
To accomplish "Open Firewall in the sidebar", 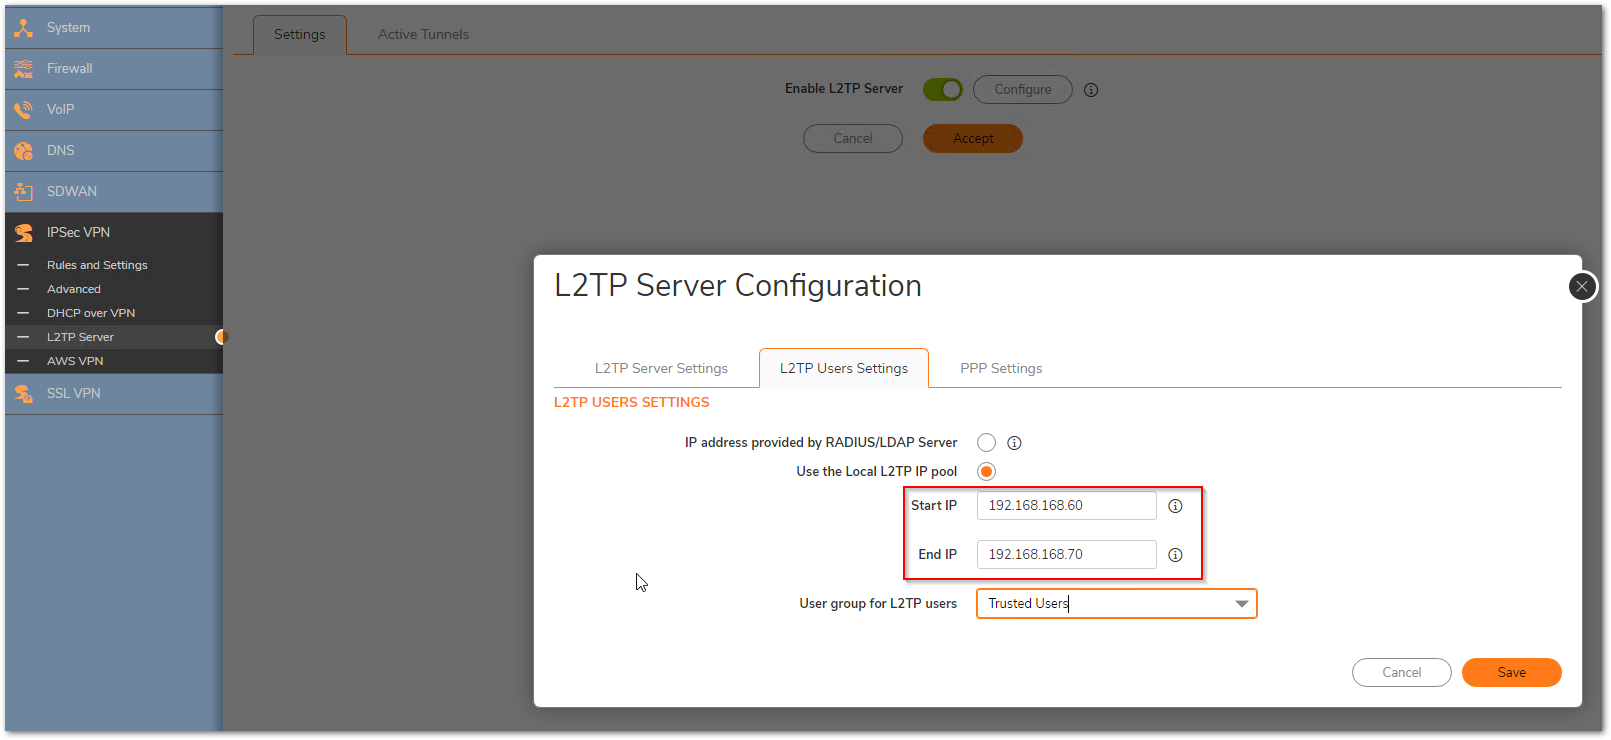I will click(114, 69).
